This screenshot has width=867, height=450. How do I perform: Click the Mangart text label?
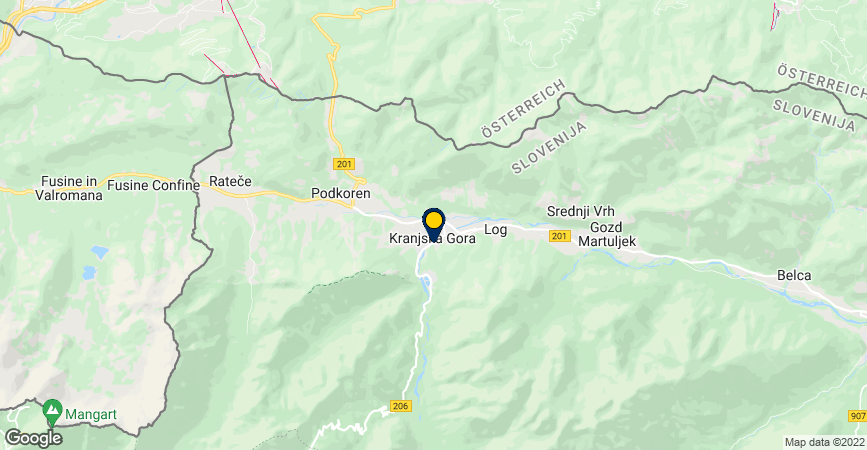click(x=91, y=414)
